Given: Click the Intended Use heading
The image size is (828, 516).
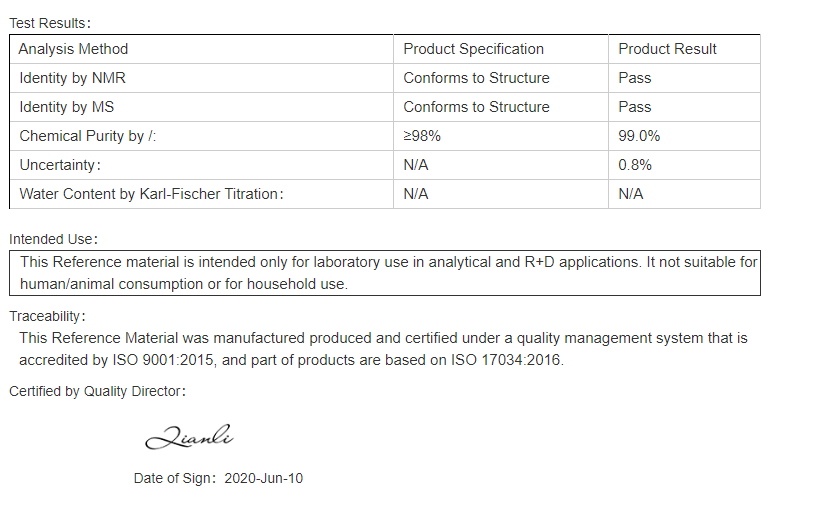Looking at the screenshot, I should [53, 239].
